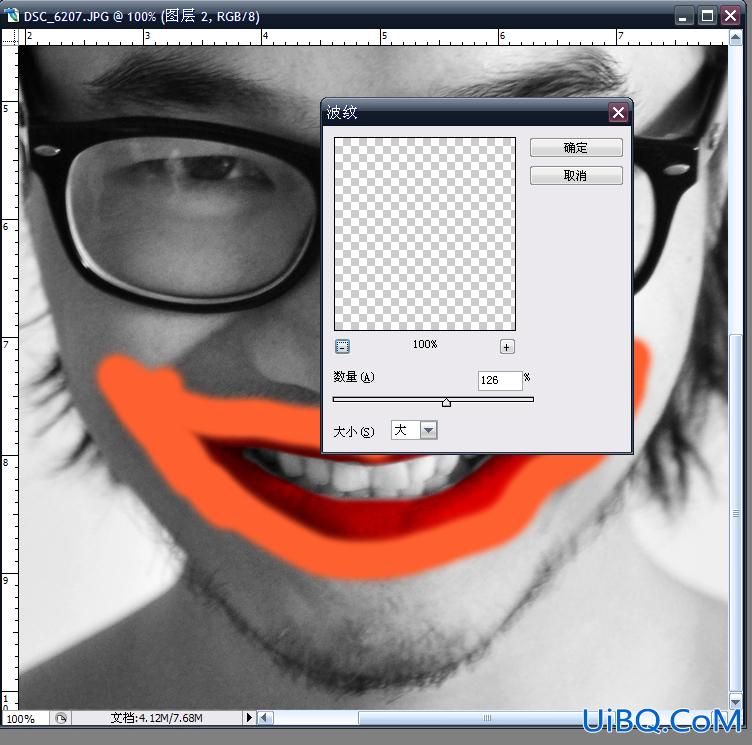Zoom out the filter preview with minus icon
The width and height of the screenshot is (752, 745).
coord(342,346)
